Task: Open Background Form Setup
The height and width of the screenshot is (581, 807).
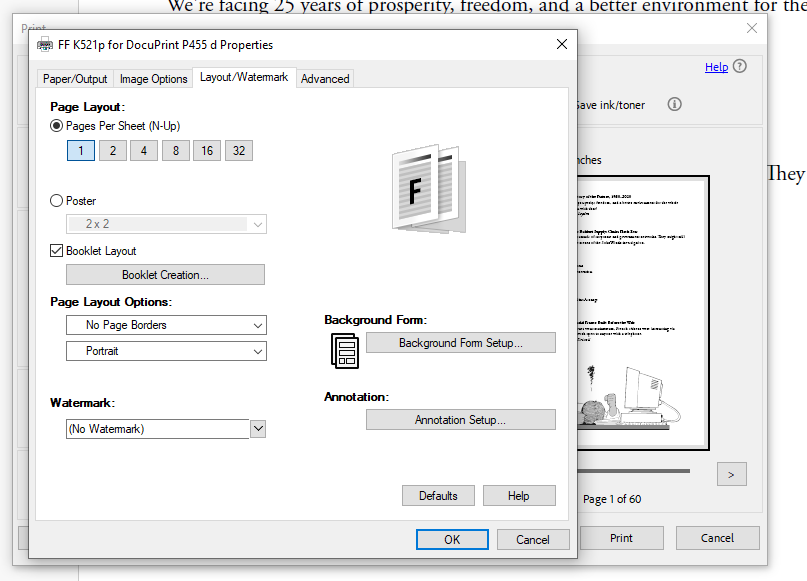Action: (461, 343)
